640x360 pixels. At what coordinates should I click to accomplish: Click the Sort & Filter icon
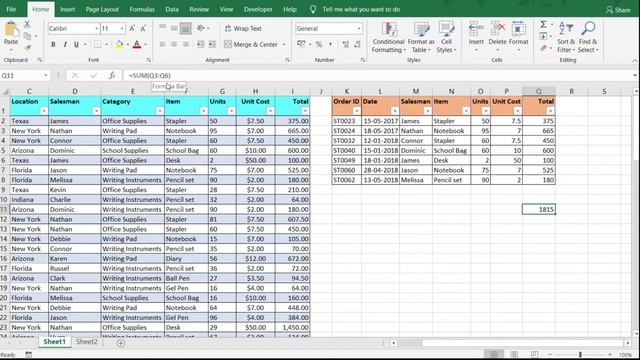point(566,29)
